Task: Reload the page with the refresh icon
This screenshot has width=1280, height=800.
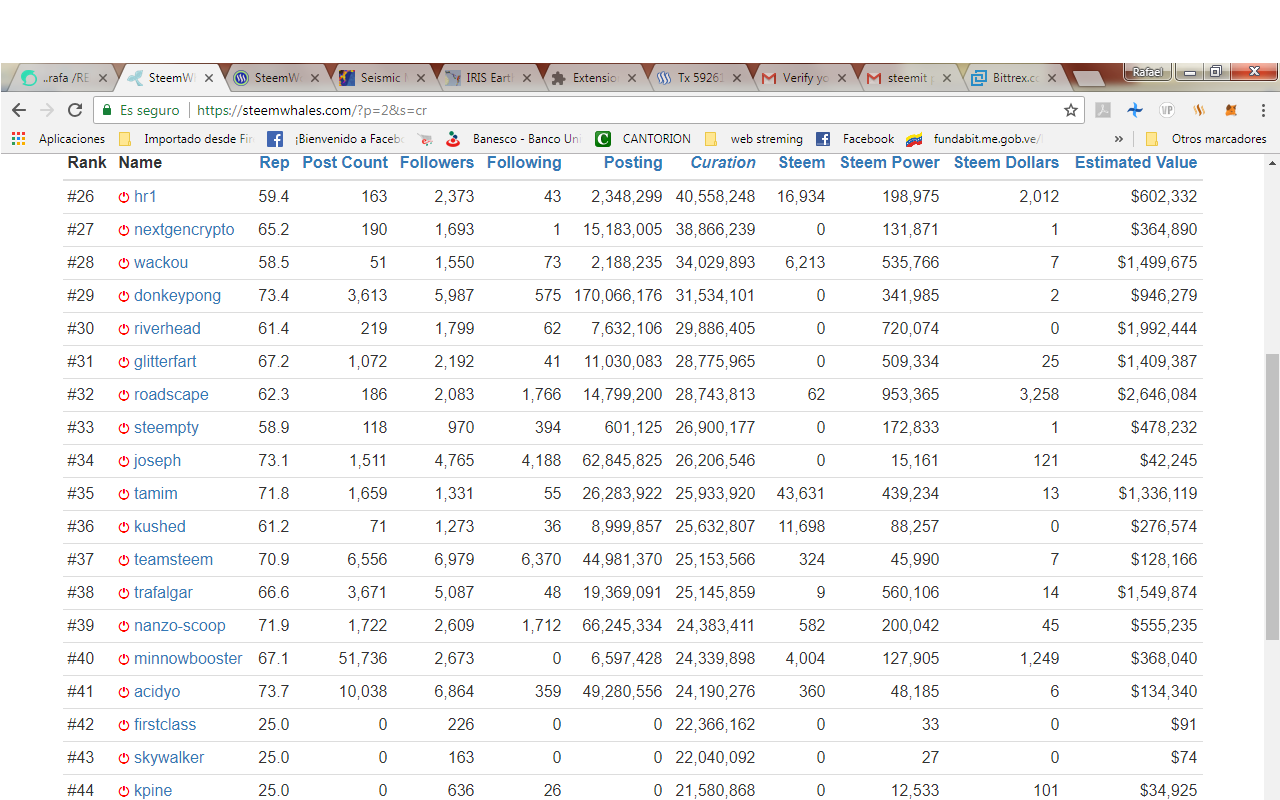Action: [75, 110]
